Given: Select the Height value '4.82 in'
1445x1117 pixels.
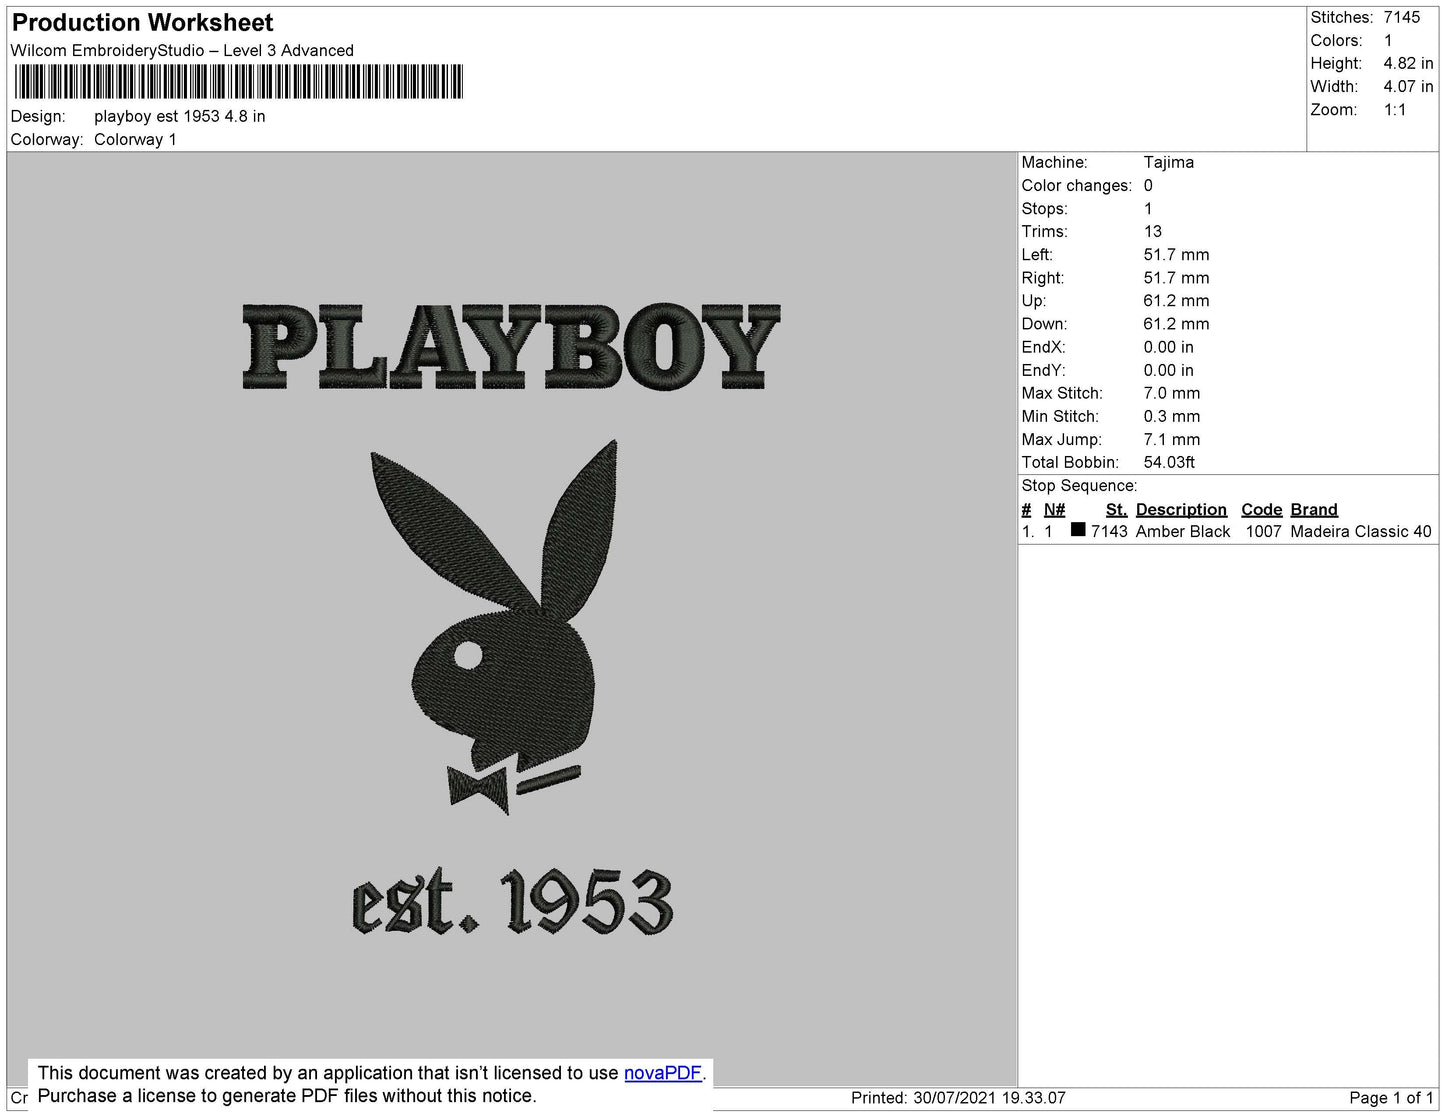Looking at the screenshot, I should click(1408, 63).
